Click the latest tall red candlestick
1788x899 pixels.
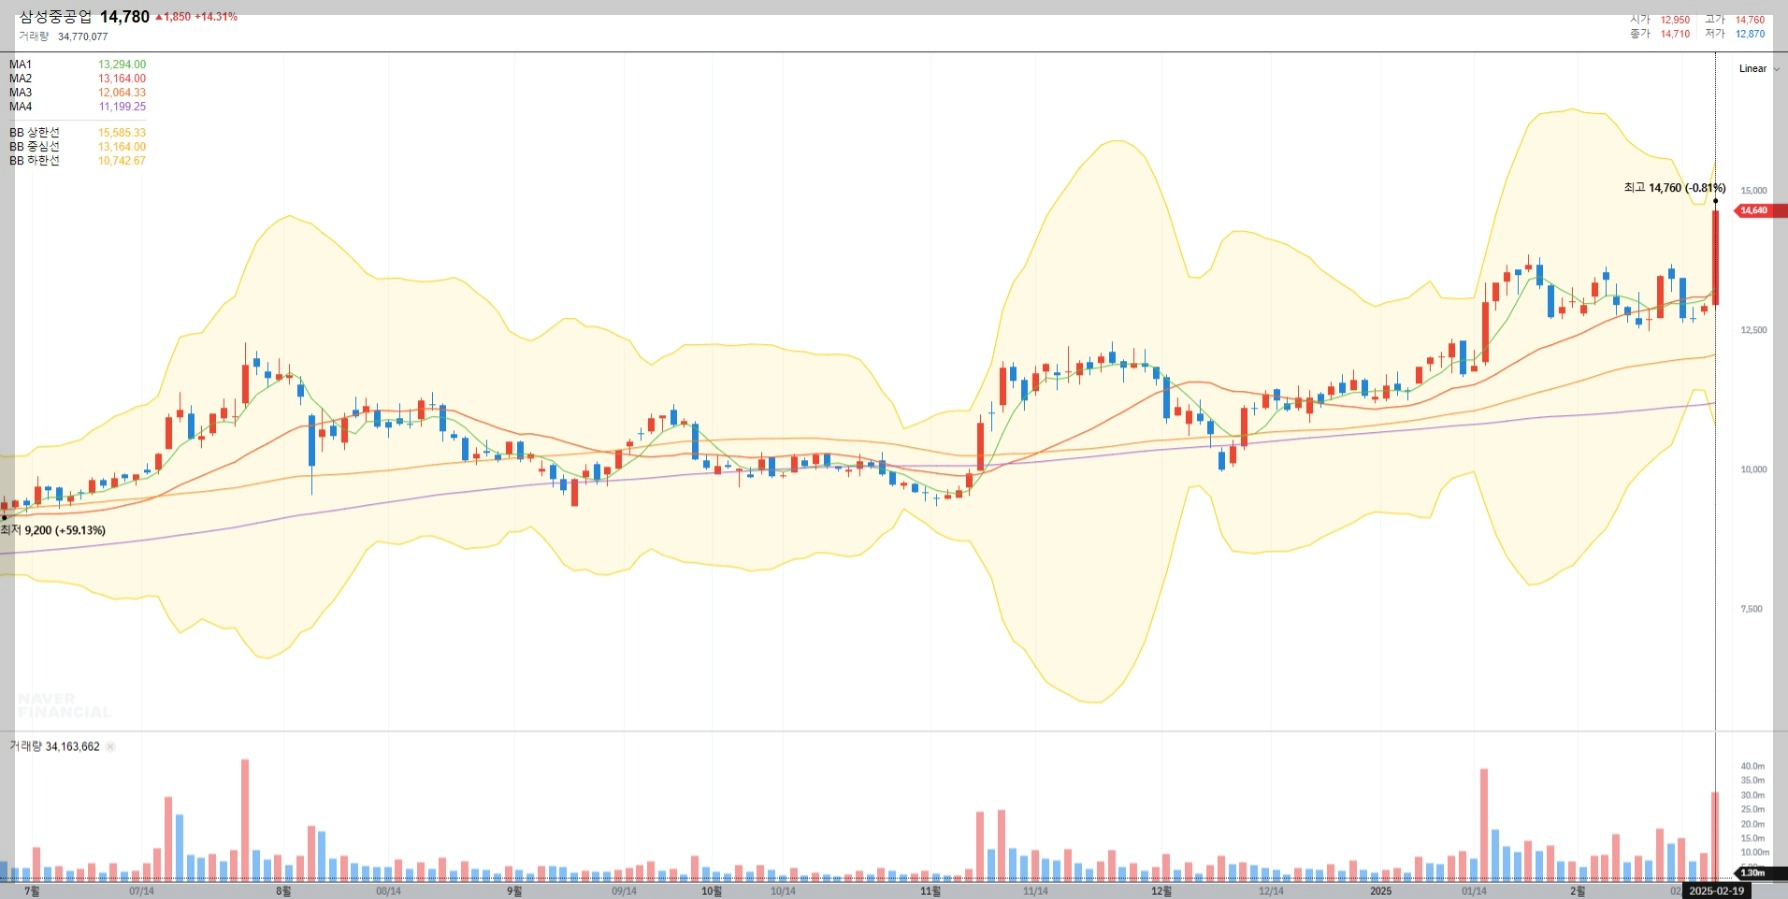tap(1716, 257)
